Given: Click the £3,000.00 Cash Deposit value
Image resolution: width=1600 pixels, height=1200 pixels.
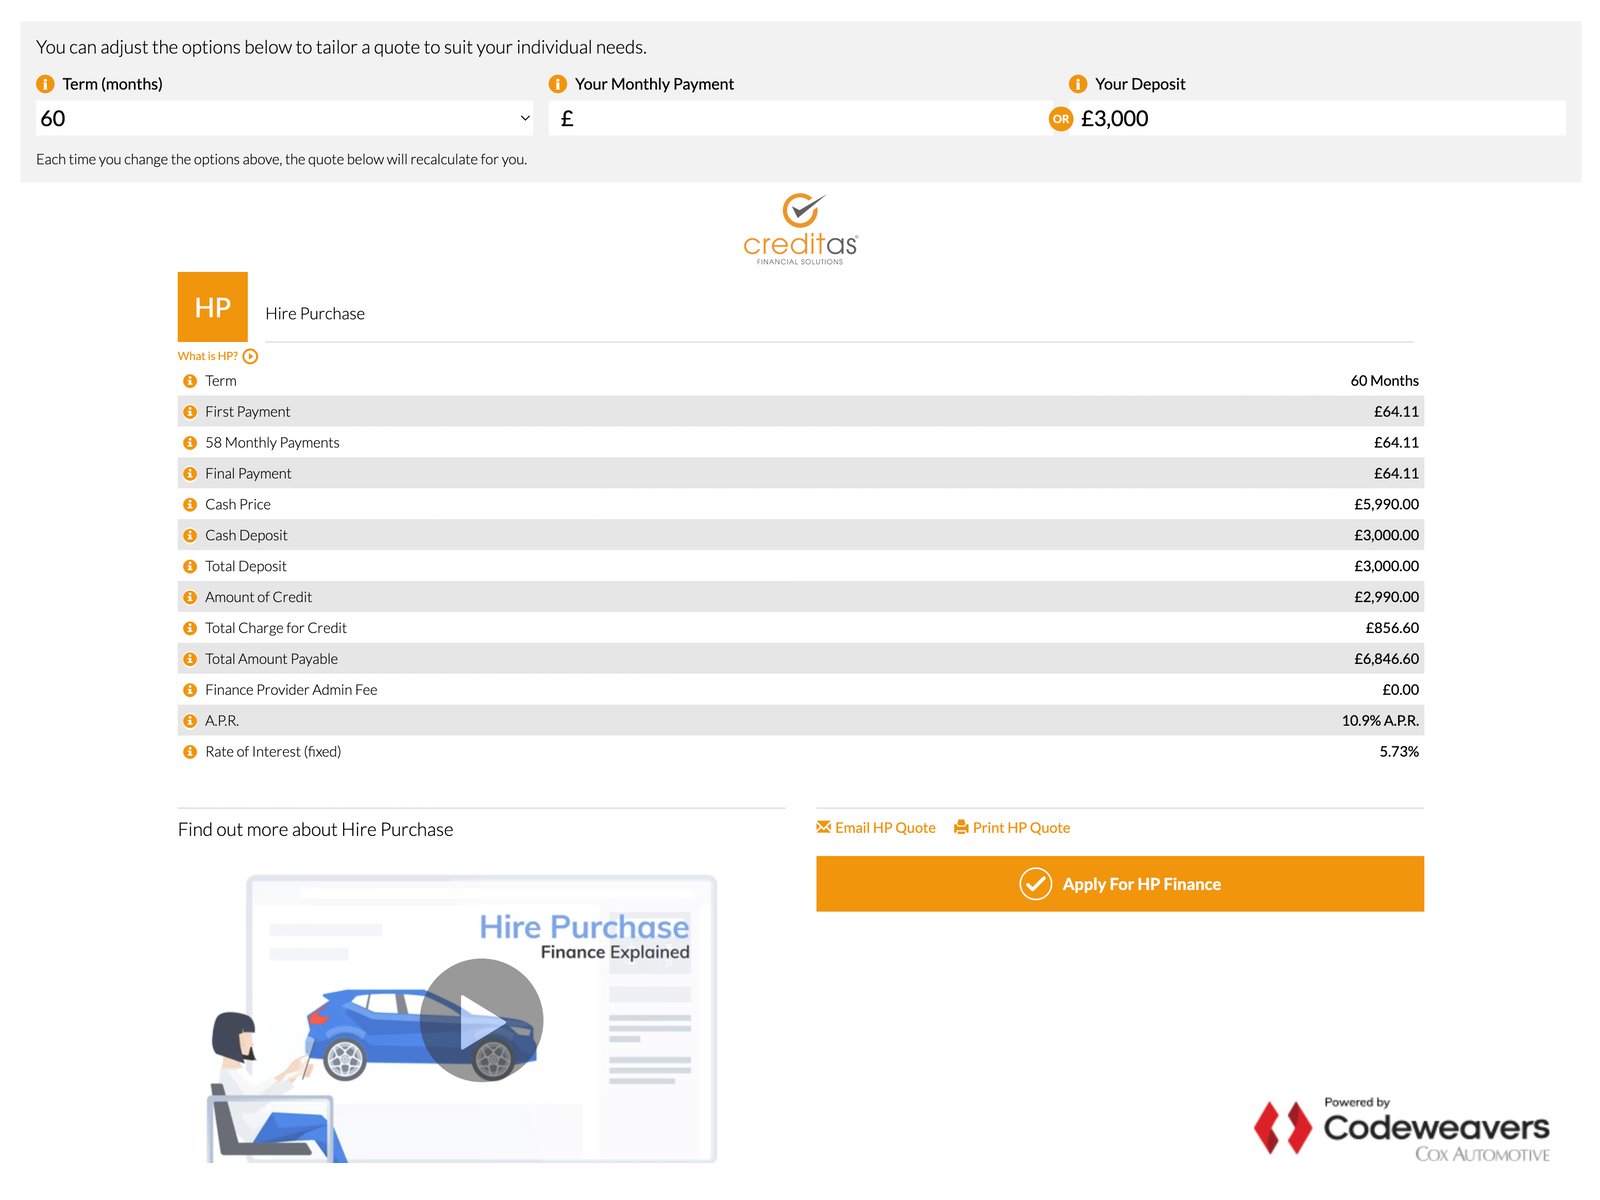Looking at the screenshot, I should pos(1387,536).
